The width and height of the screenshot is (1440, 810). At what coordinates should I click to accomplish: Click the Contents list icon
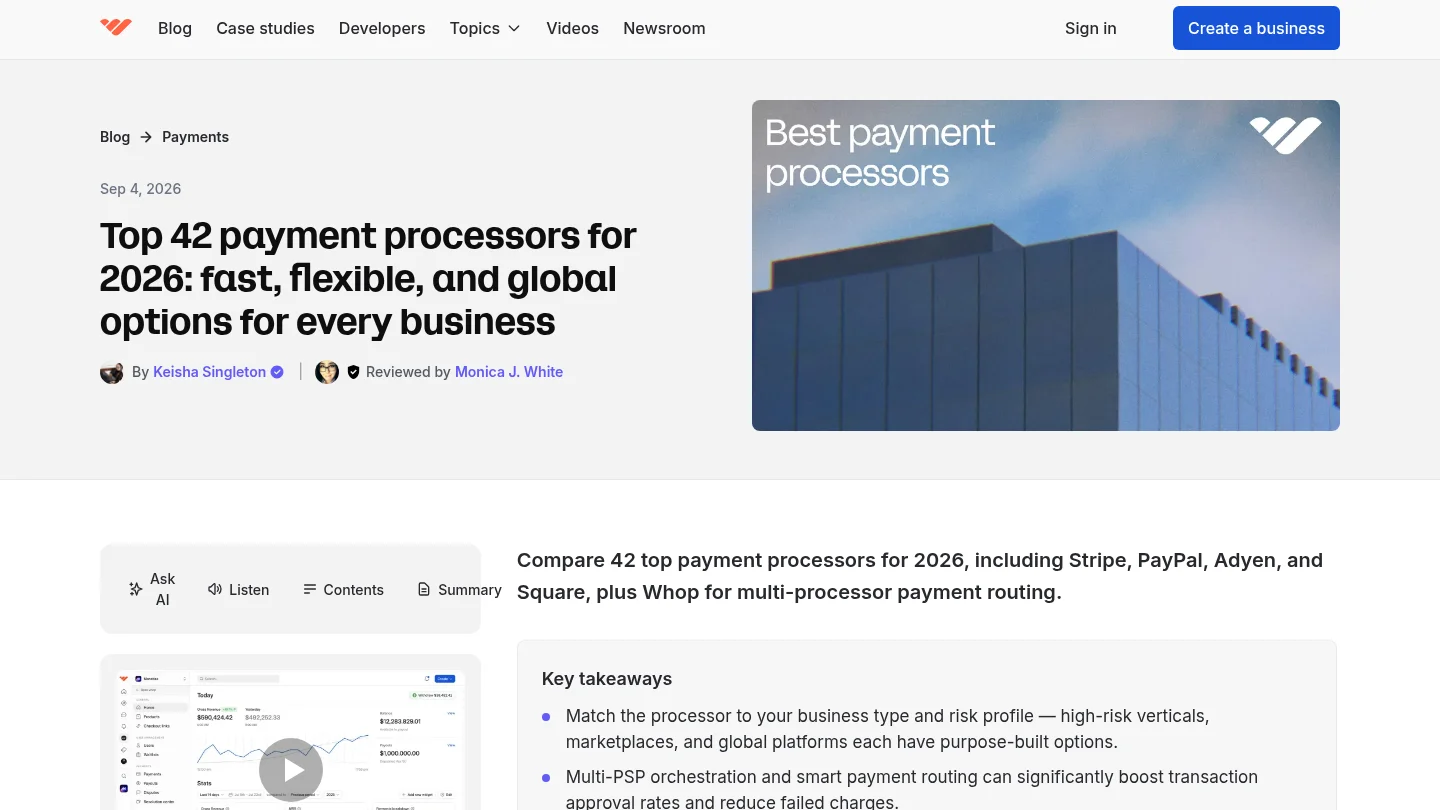(x=310, y=590)
